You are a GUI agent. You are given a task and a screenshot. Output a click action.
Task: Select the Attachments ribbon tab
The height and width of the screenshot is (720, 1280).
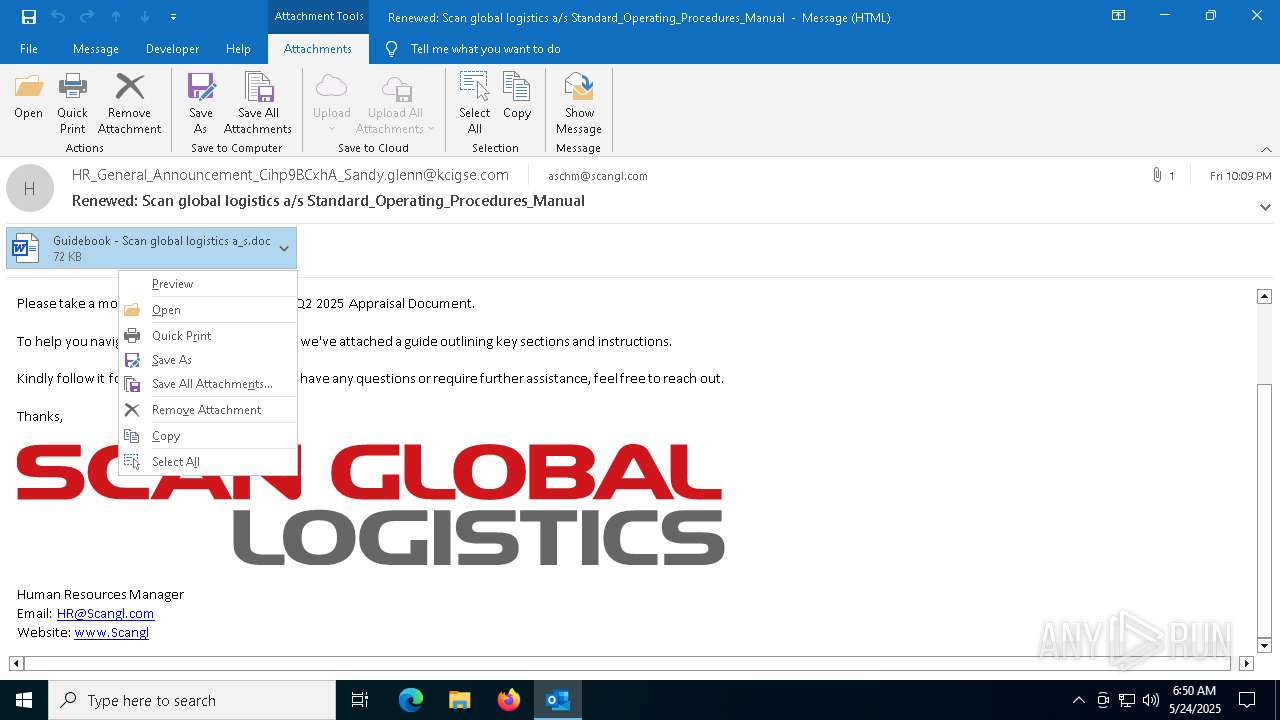318,49
